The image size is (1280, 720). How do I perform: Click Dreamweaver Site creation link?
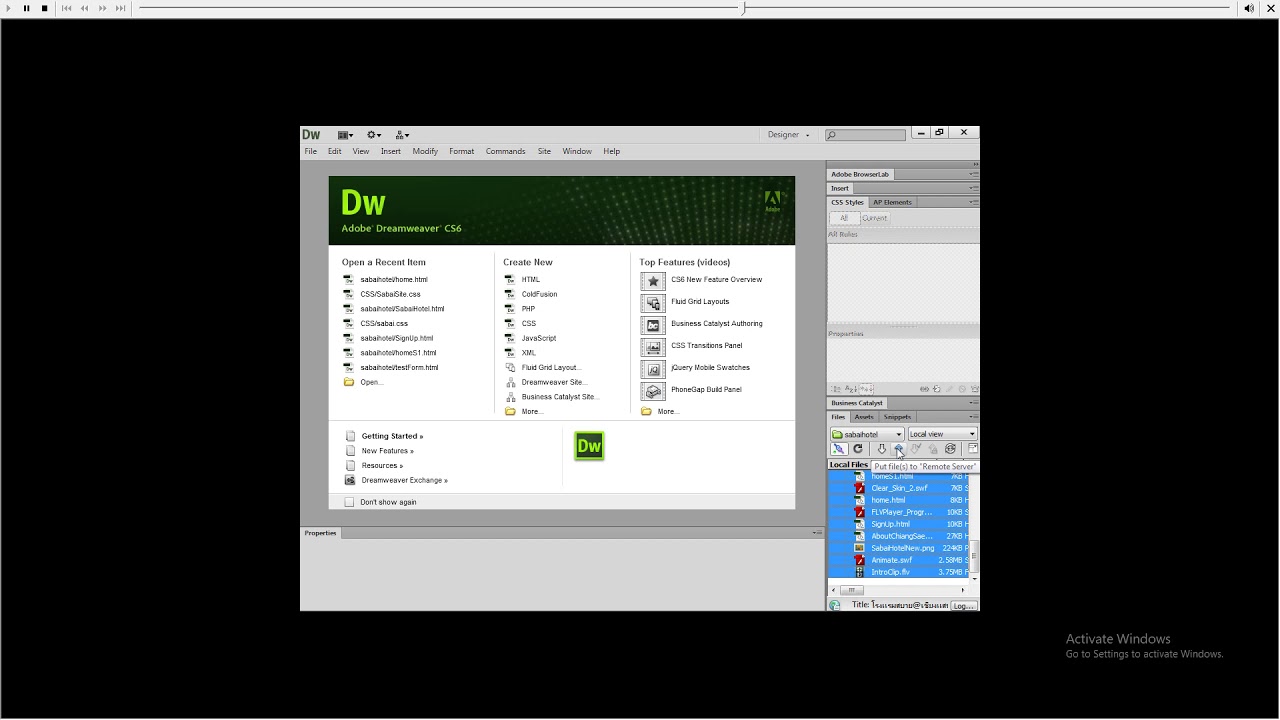click(554, 382)
